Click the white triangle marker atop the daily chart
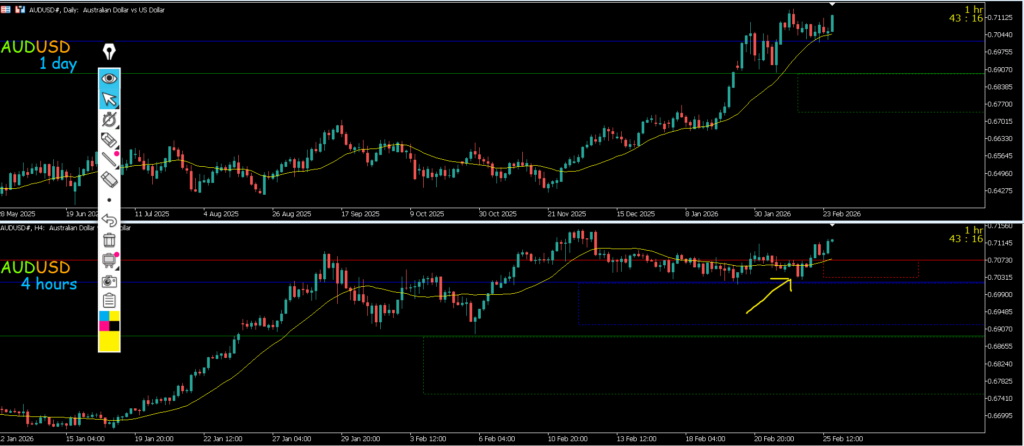1024x446 pixels. [x=832, y=5]
